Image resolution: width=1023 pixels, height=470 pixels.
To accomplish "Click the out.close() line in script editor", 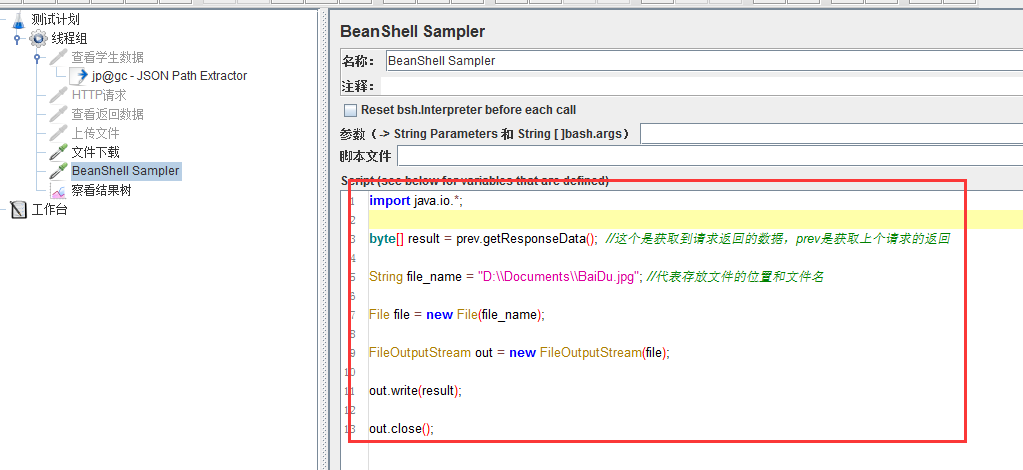I will (401, 429).
